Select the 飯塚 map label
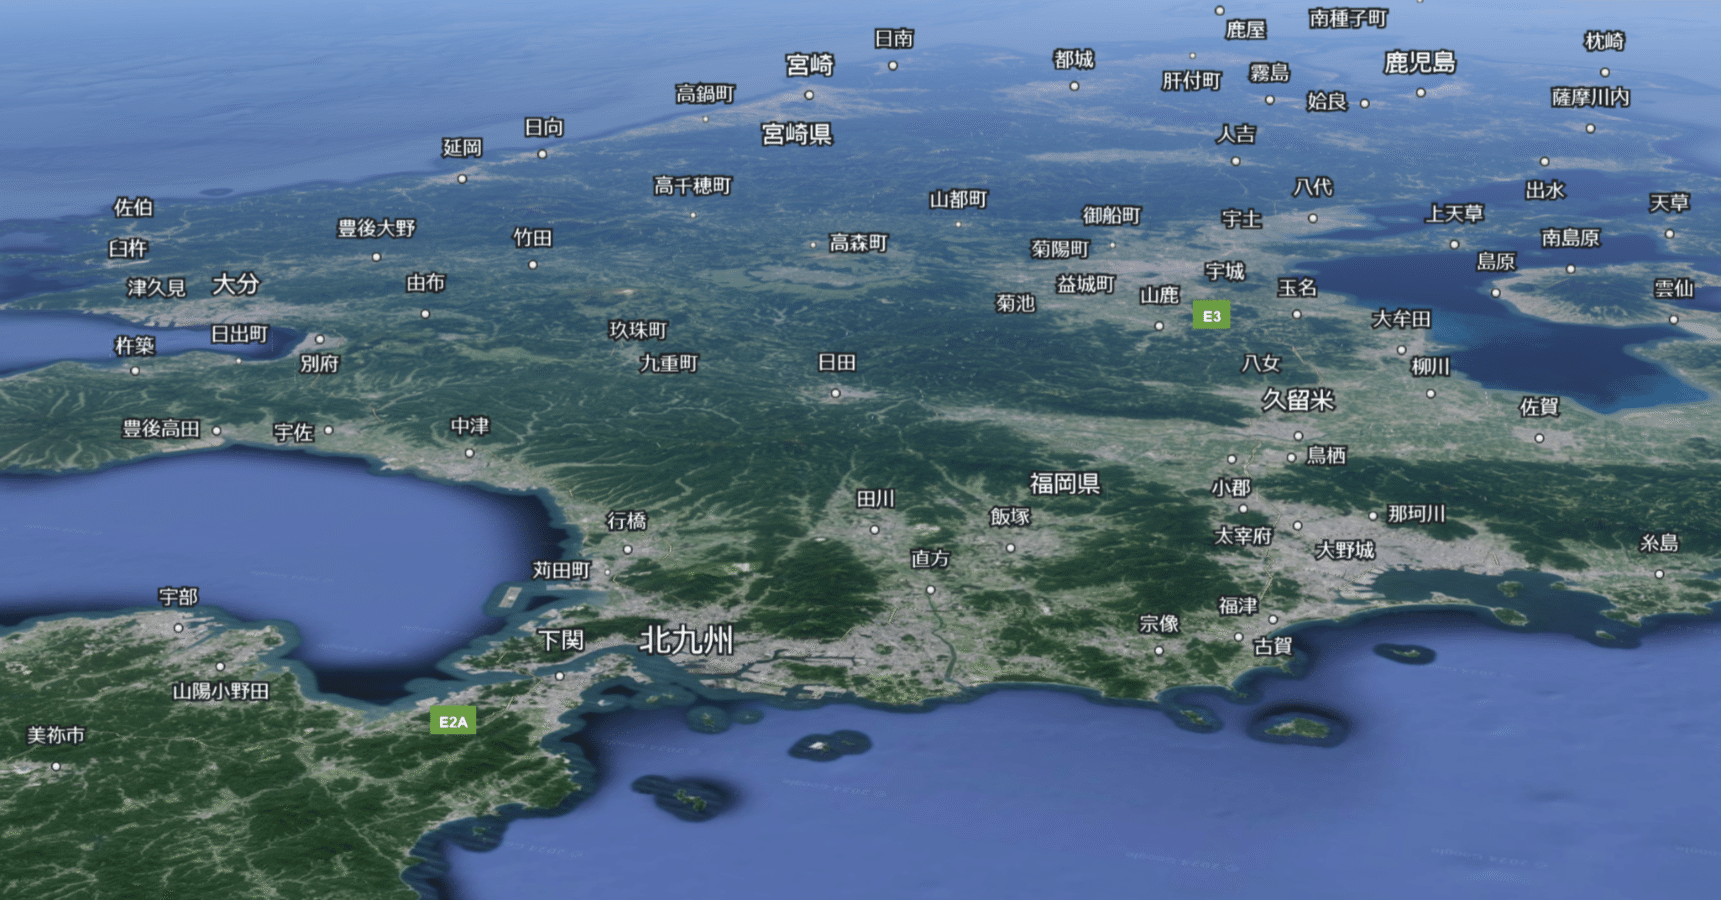 pos(1010,517)
